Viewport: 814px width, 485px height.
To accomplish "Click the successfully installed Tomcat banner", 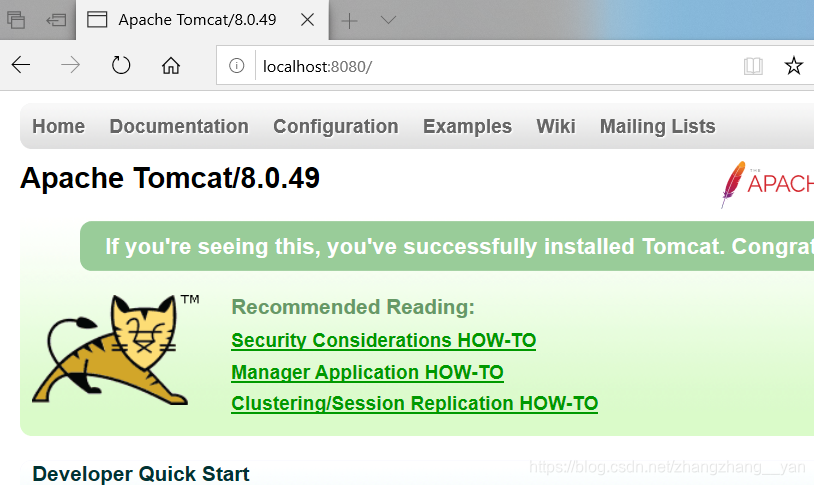I will [x=447, y=246].
